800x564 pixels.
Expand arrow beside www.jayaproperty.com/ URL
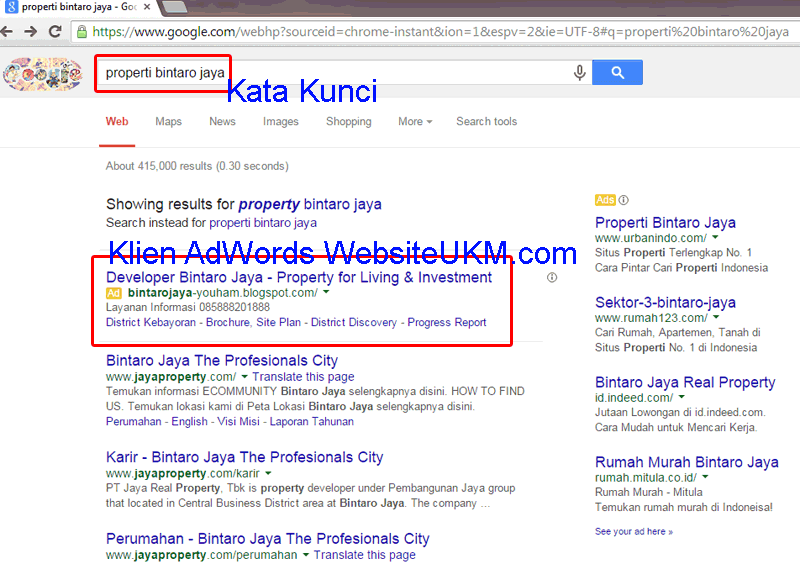[x=244, y=377]
